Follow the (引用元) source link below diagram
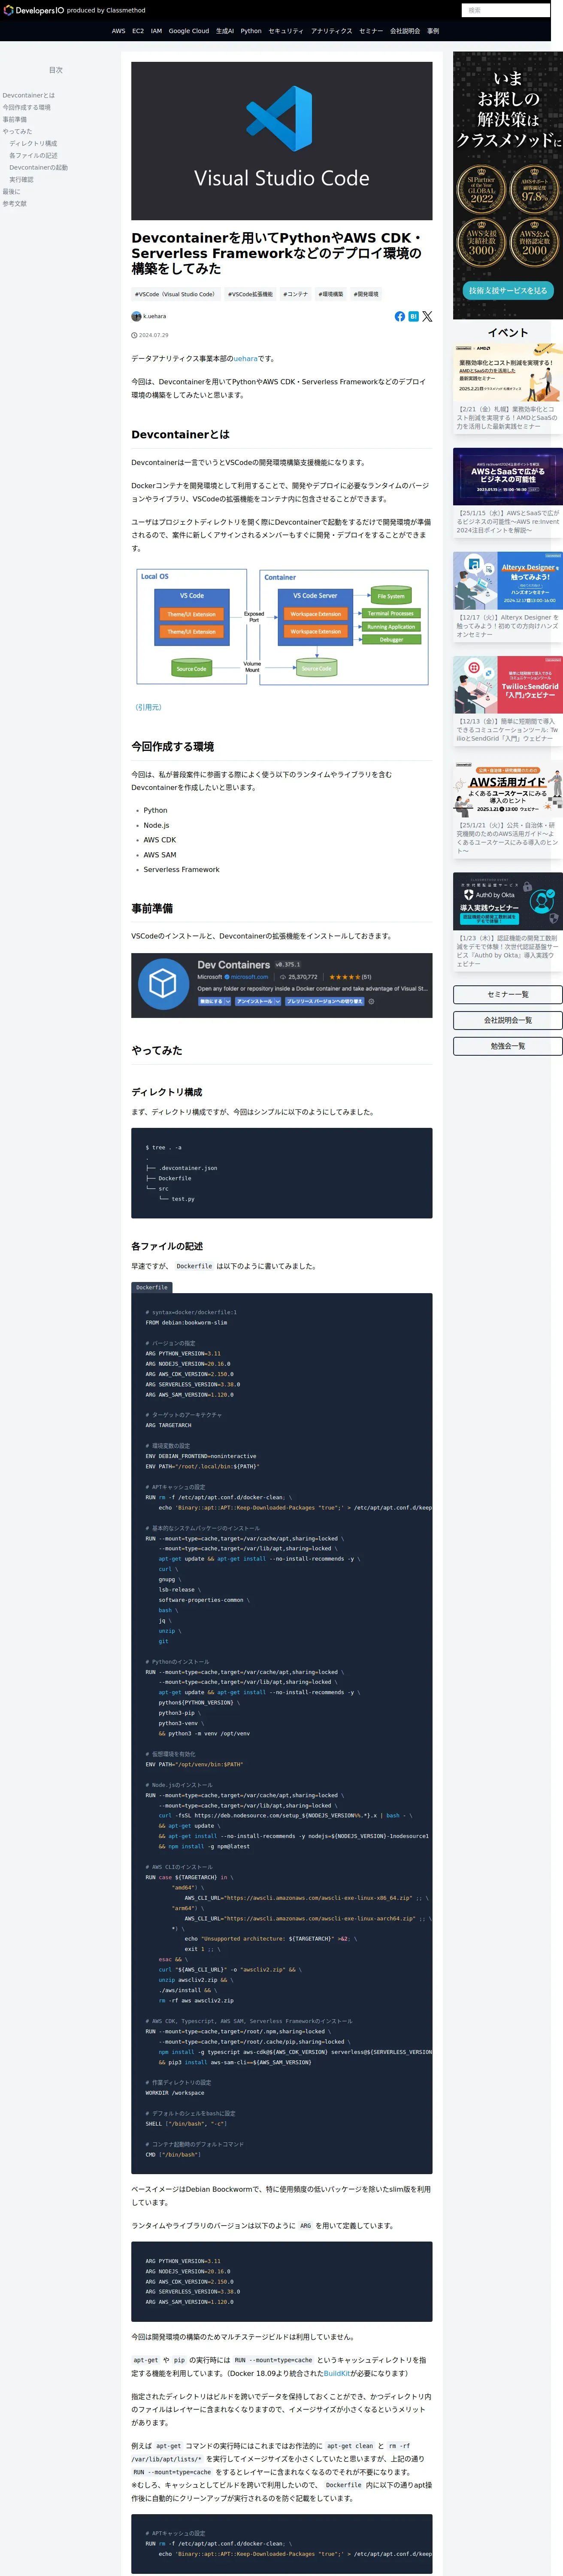Screen dimensions: 563x2576 click(148, 707)
